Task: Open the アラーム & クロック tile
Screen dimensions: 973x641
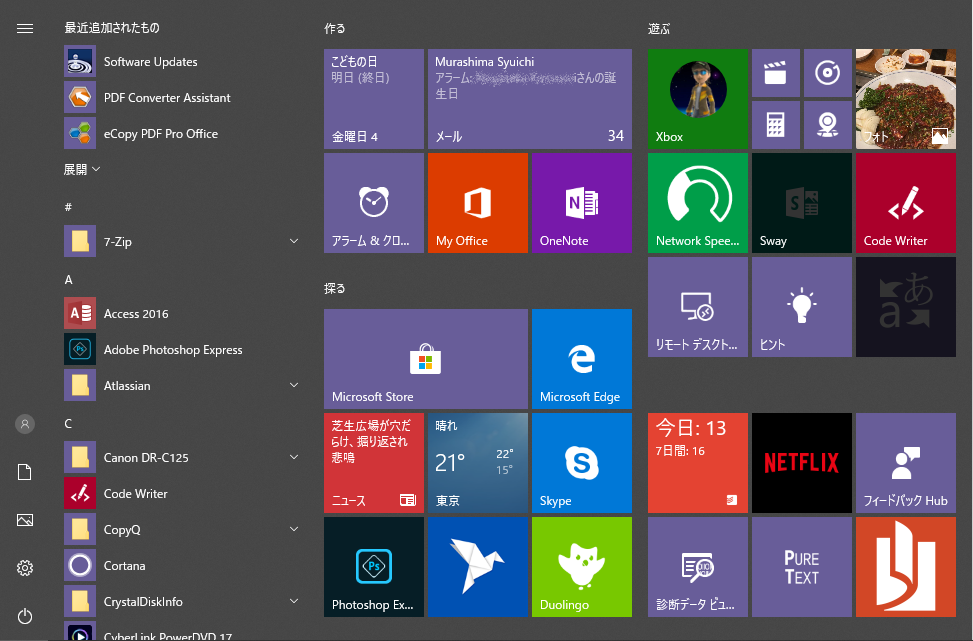Action: point(374,203)
